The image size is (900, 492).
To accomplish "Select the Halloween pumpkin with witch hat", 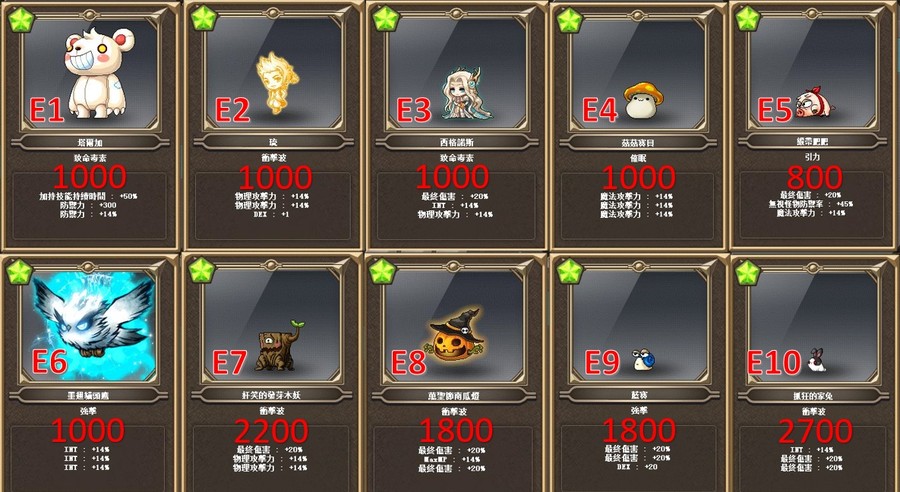I will pyautogui.click(x=455, y=336).
